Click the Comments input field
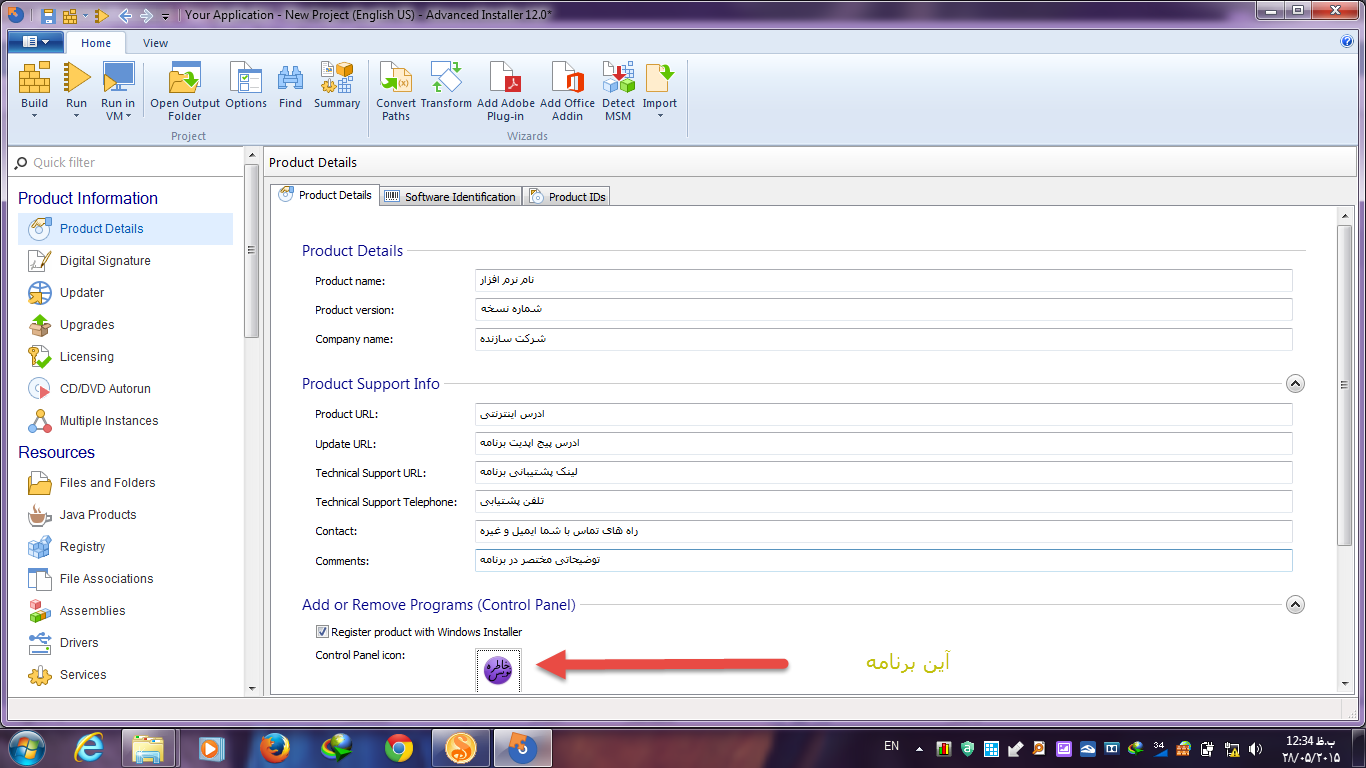1366x768 pixels. [884, 560]
